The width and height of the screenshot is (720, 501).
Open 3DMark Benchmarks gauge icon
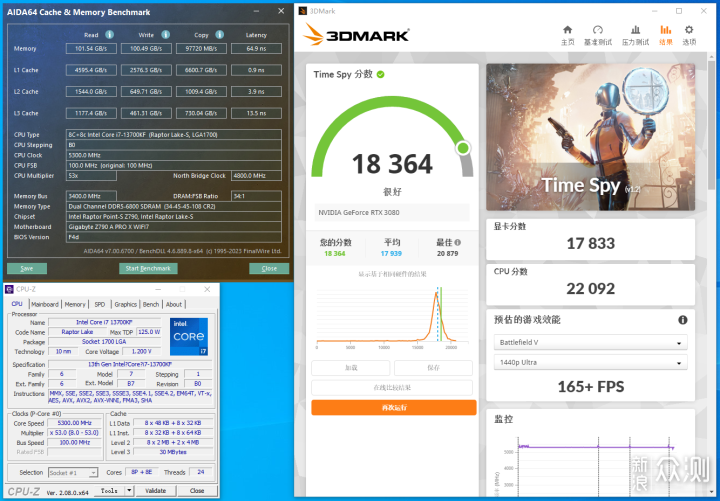coord(597,30)
